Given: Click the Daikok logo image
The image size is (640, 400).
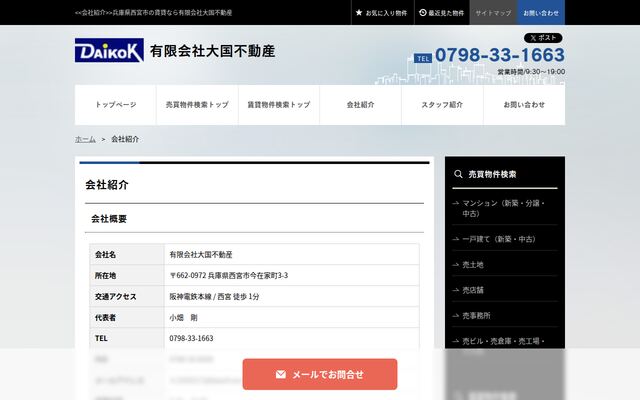Looking at the screenshot, I should coord(109,50).
